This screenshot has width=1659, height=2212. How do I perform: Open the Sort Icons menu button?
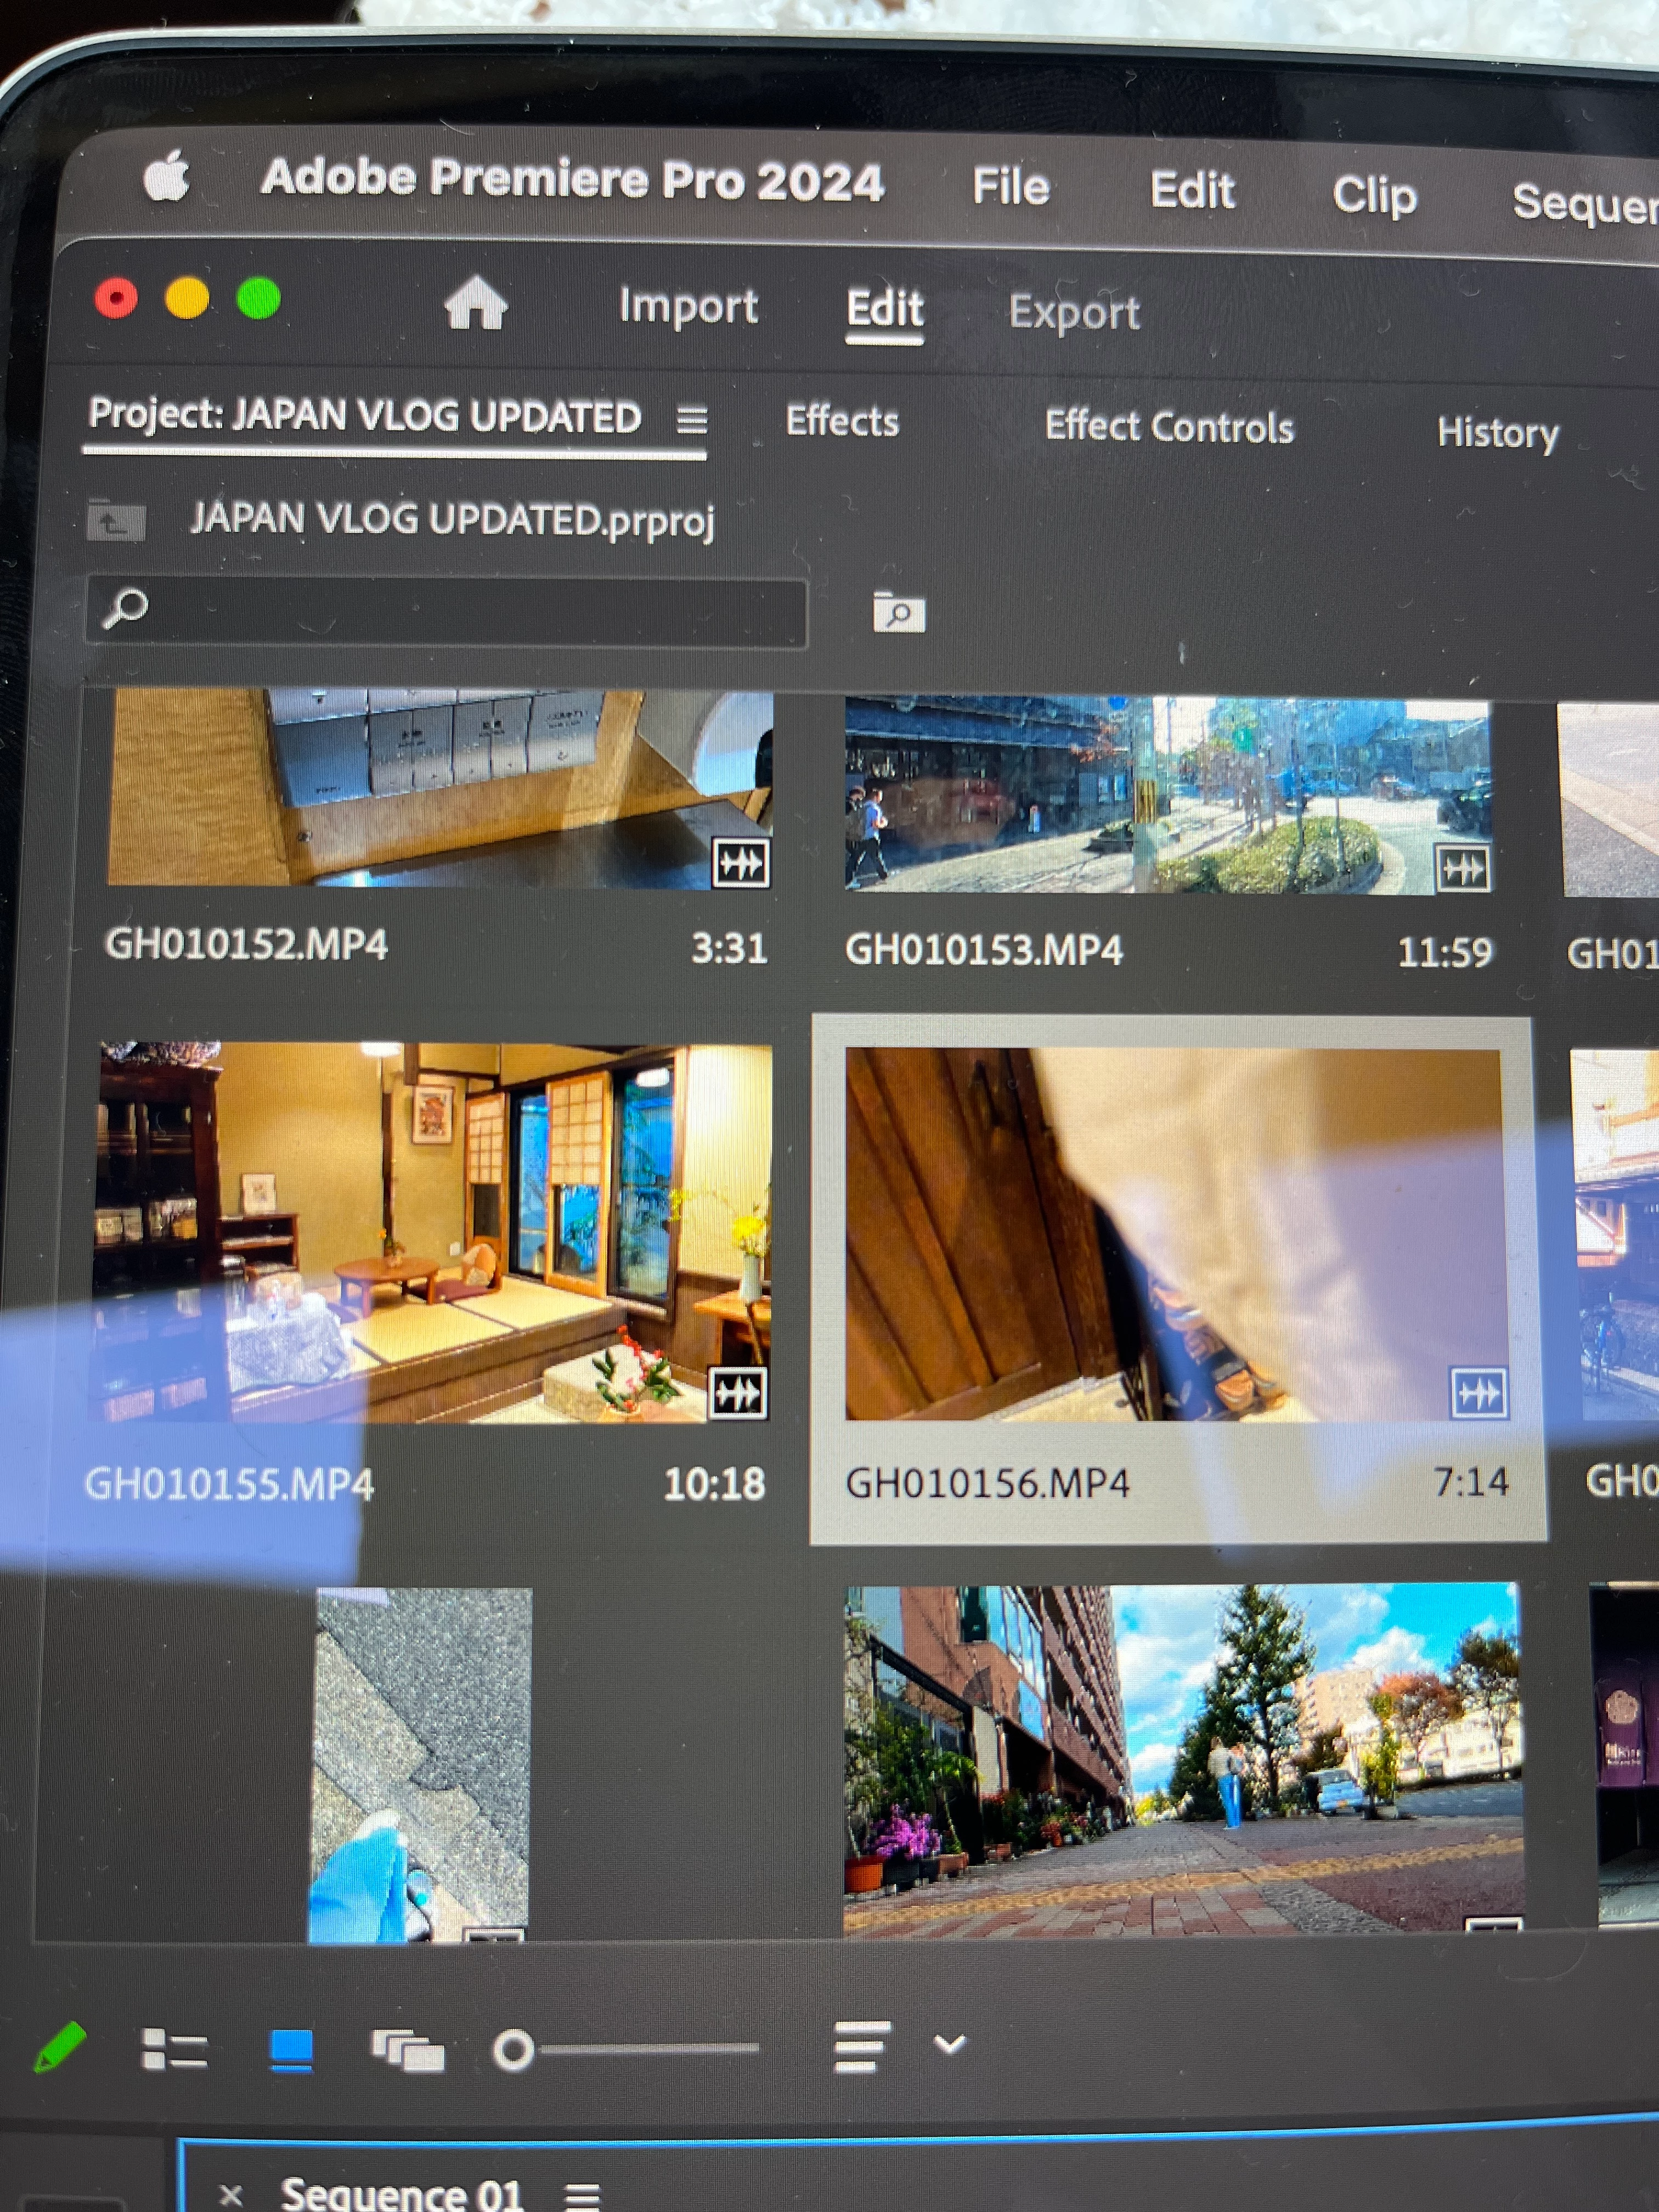[861, 2046]
